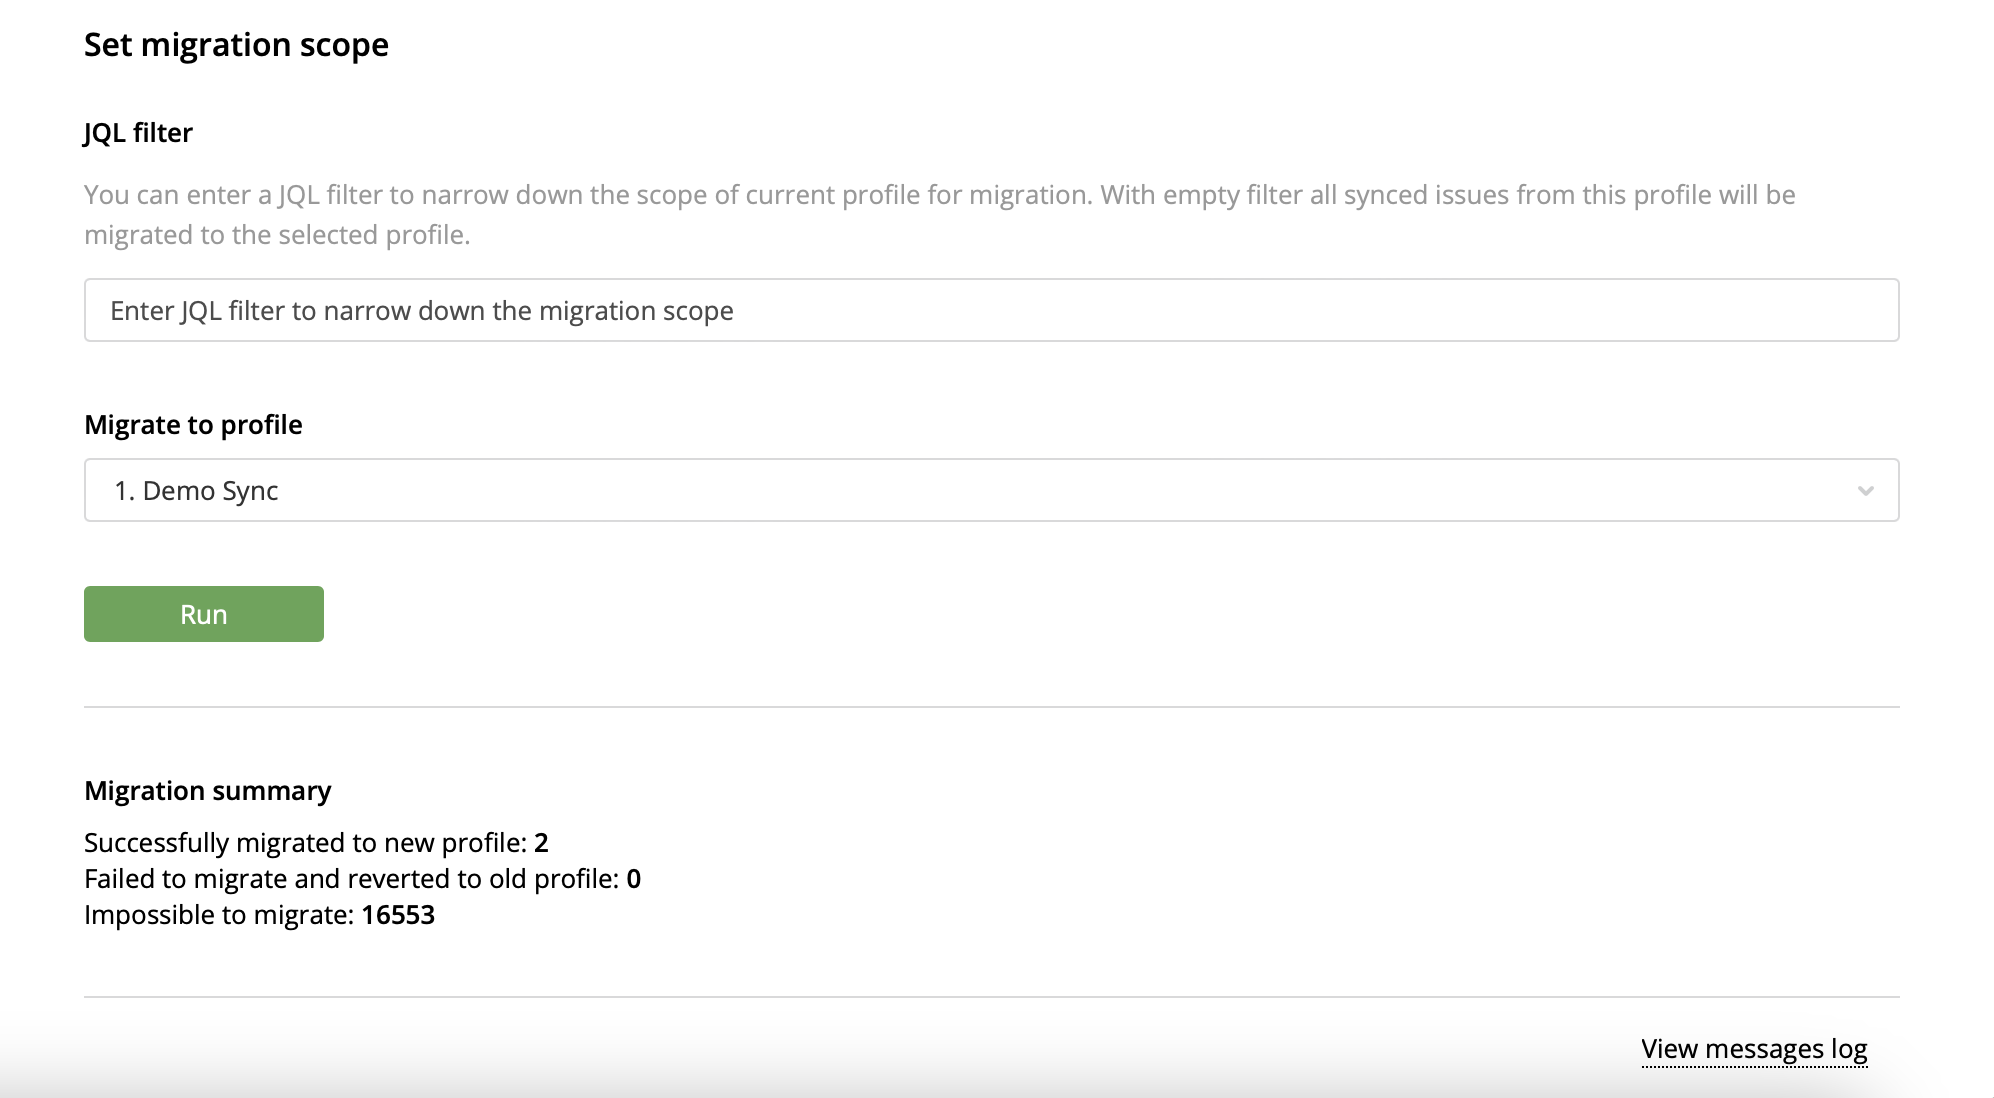Click the divider below Migration summary section
The image size is (1994, 1098).
coord(990,997)
